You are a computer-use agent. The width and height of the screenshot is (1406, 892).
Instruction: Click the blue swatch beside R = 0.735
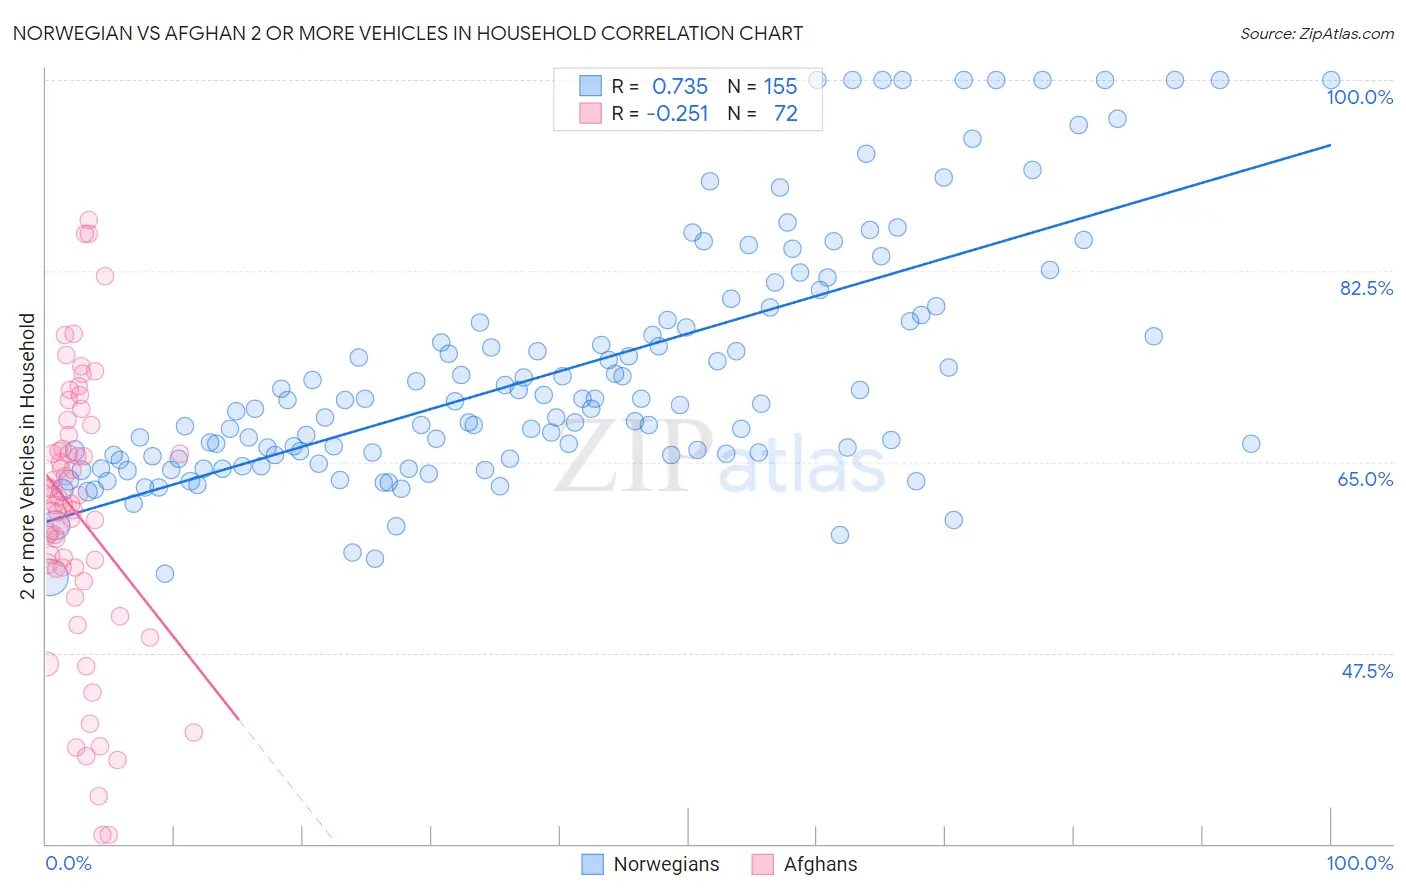pos(591,86)
